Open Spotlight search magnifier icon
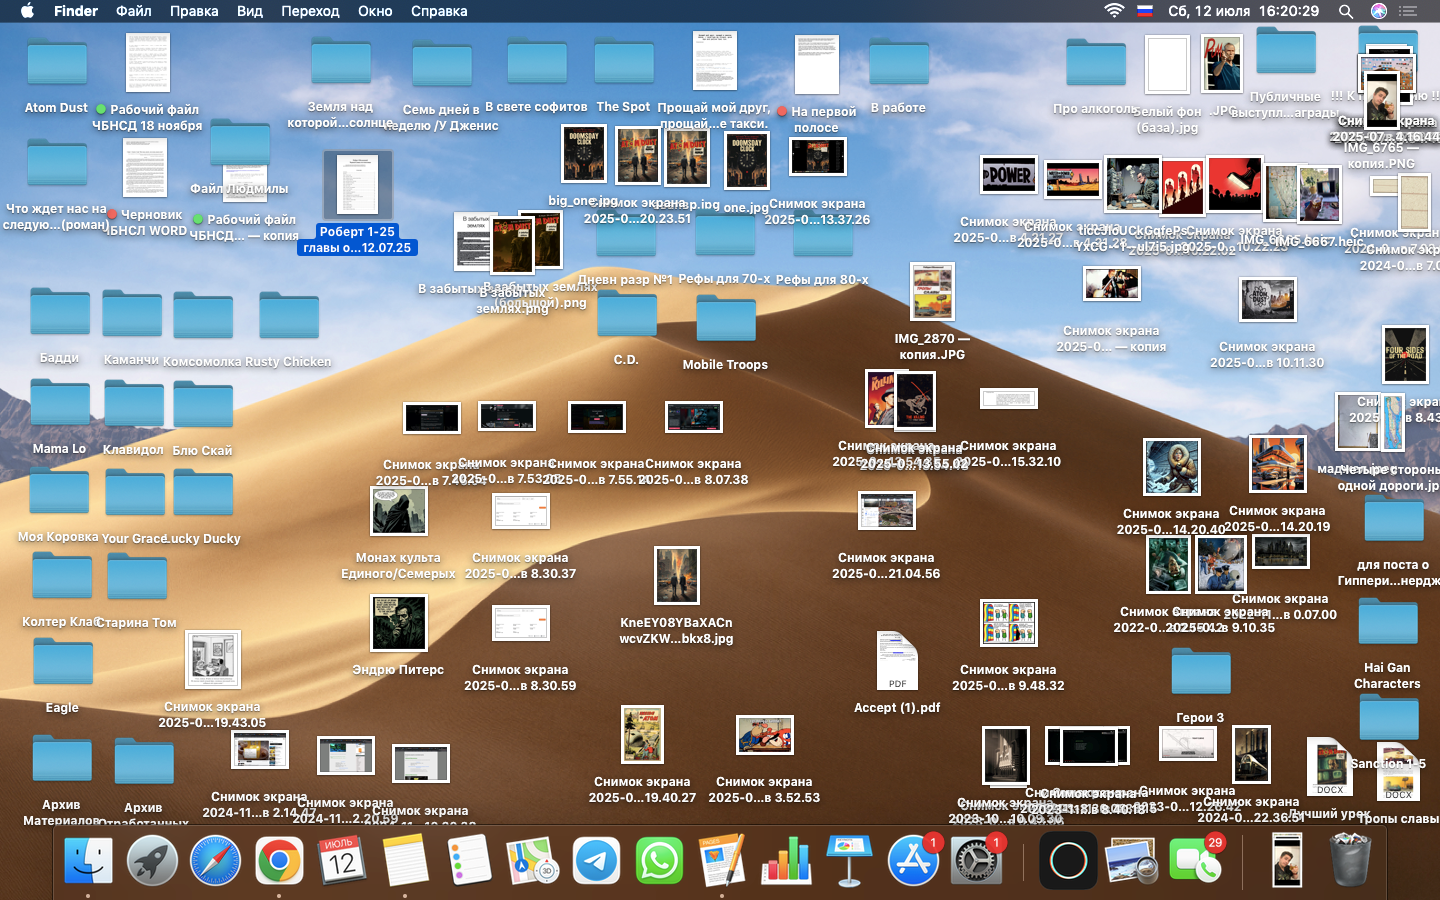The width and height of the screenshot is (1440, 900). pyautogui.click(x=1346, y=11)
